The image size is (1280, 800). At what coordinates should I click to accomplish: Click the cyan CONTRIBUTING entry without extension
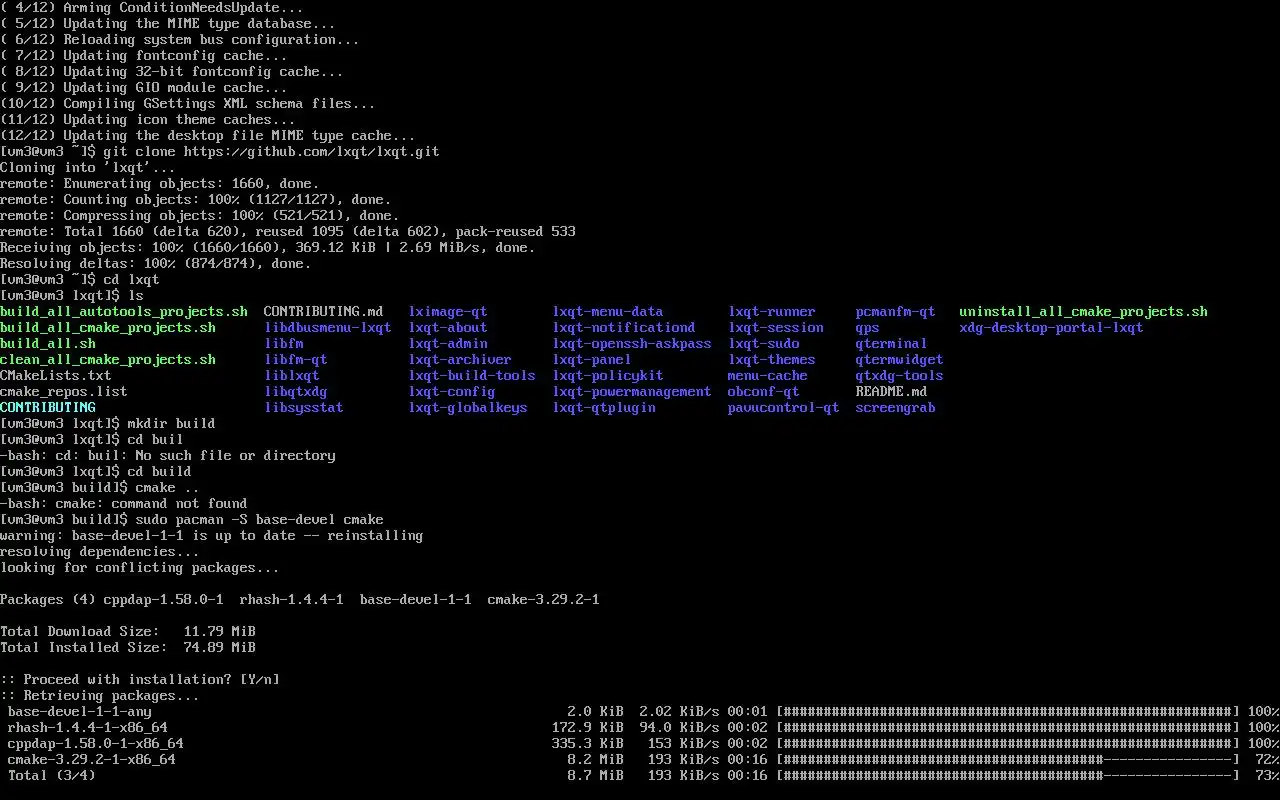(48, 408)
